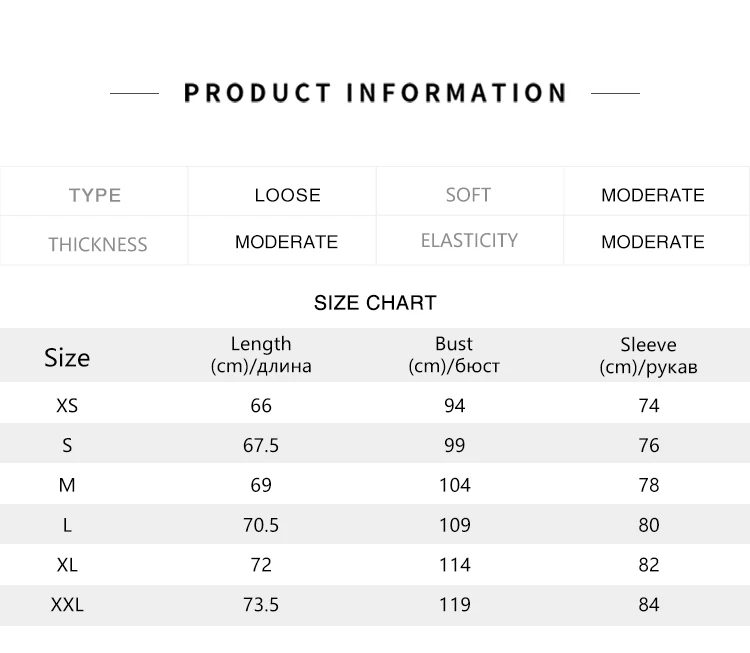Click the SIZE CHART title
The height and width of the screenshot is (653, 750).
[x=375, y=303]
